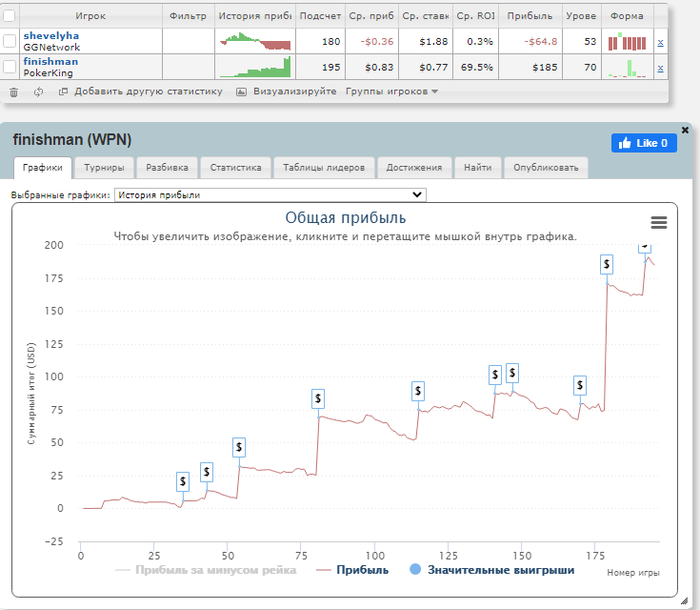The width and height of the screenshot is (700, 610).
Task: Check the finishman row checkbox
Action: (9, 67)
